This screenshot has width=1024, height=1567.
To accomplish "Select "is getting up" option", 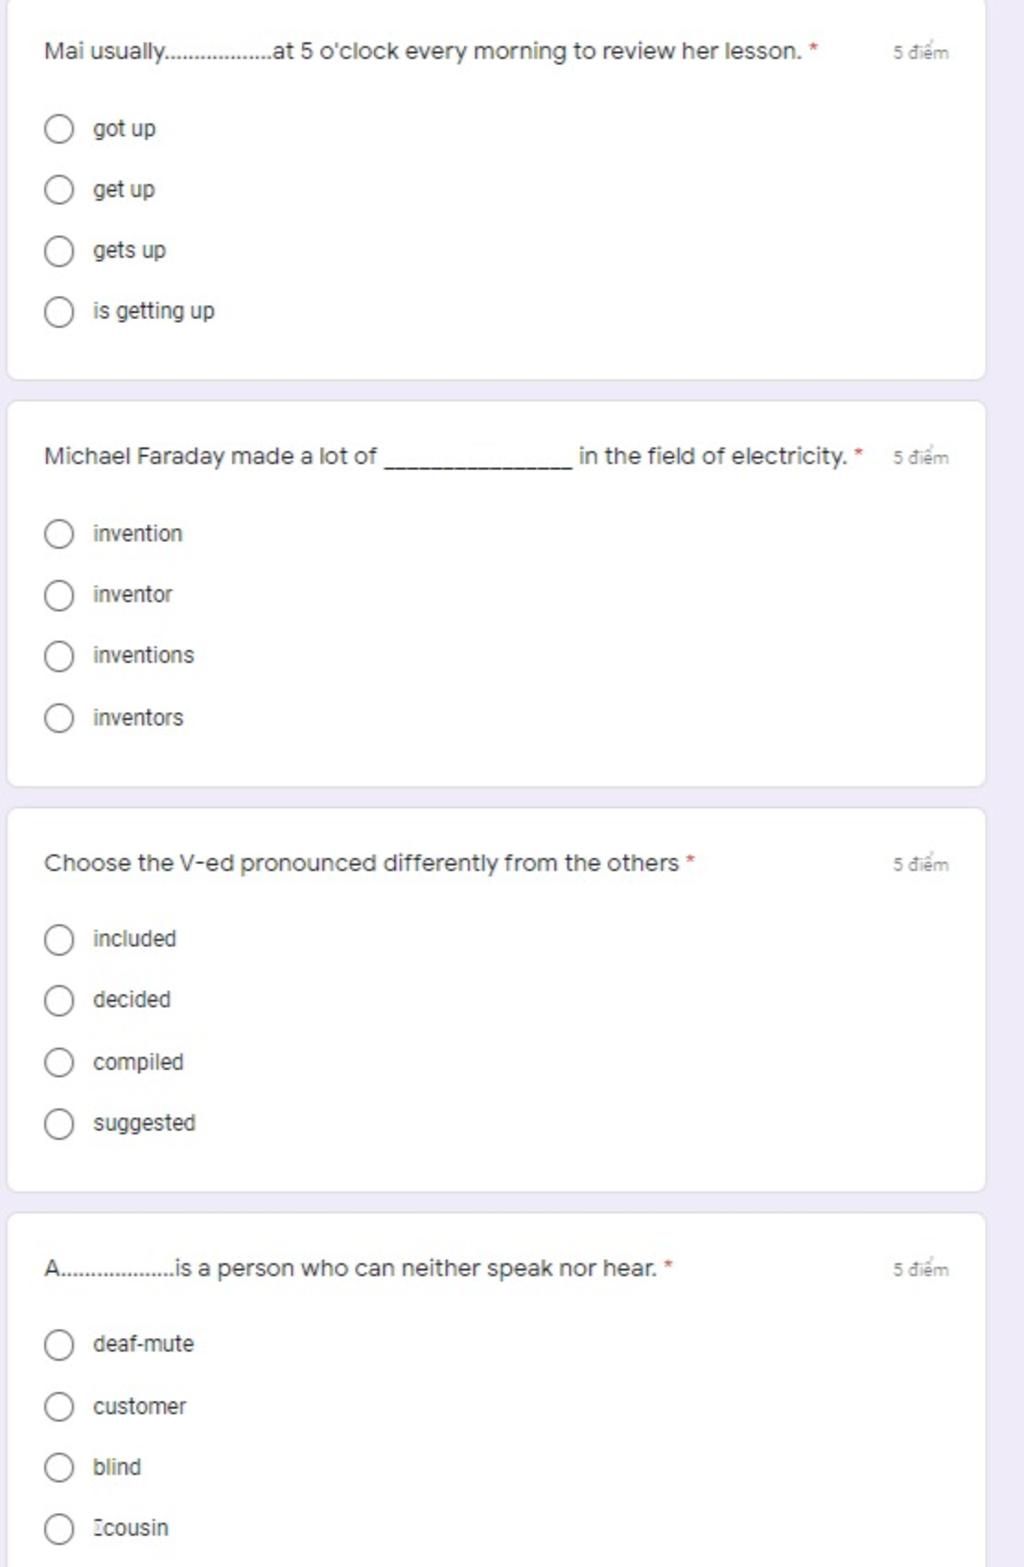I will pyautogui.click(x=59, y=312).
